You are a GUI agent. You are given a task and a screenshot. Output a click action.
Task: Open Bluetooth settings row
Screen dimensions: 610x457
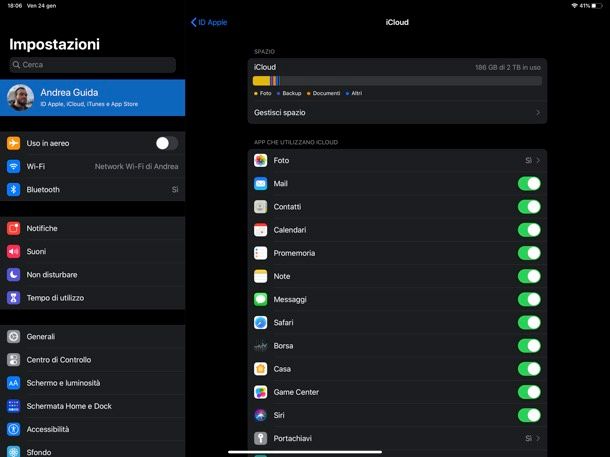(93, 189)
